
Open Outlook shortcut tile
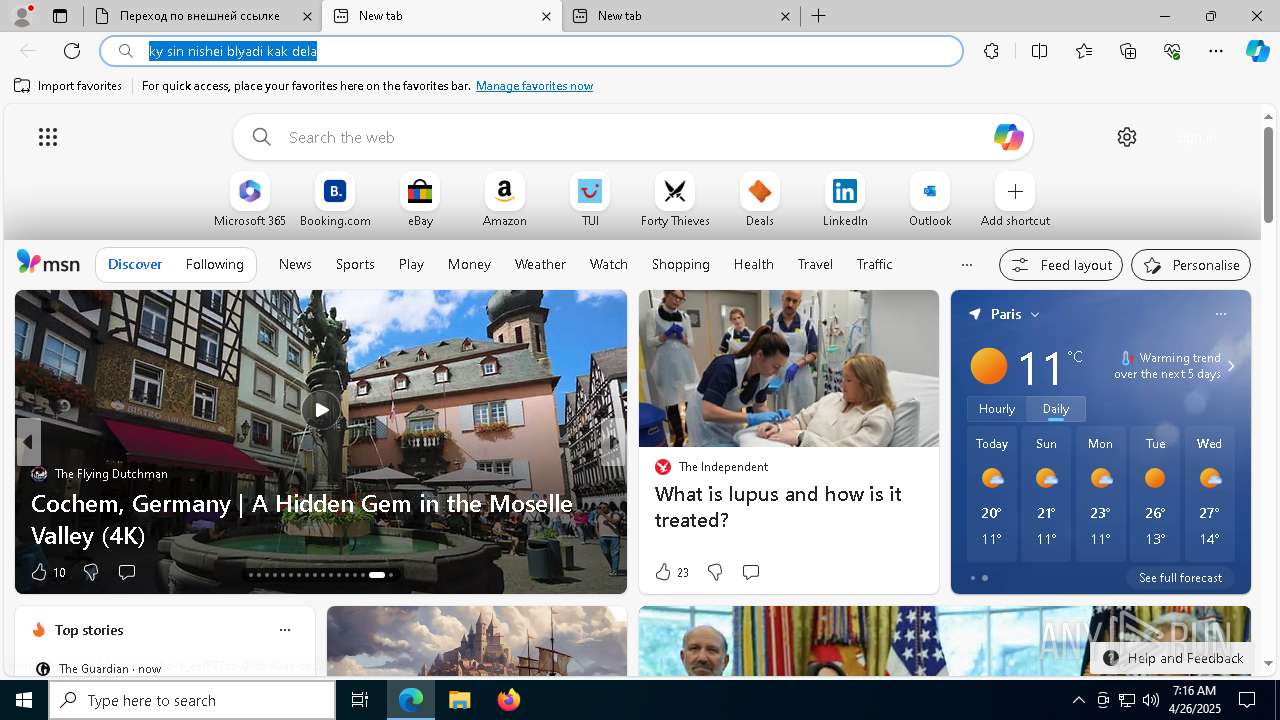point(930,200)
